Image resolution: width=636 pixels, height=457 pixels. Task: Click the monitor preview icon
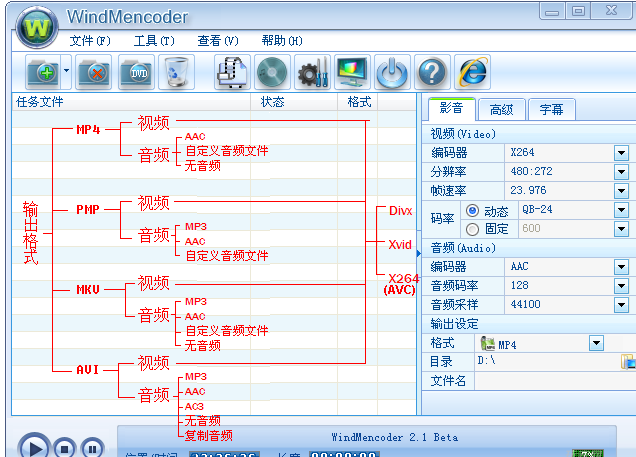tap(352, 72)
